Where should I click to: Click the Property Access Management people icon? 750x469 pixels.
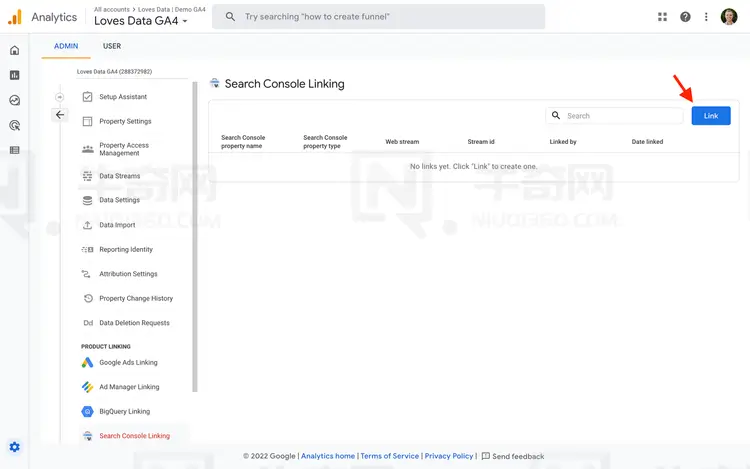tap(88, 149)
